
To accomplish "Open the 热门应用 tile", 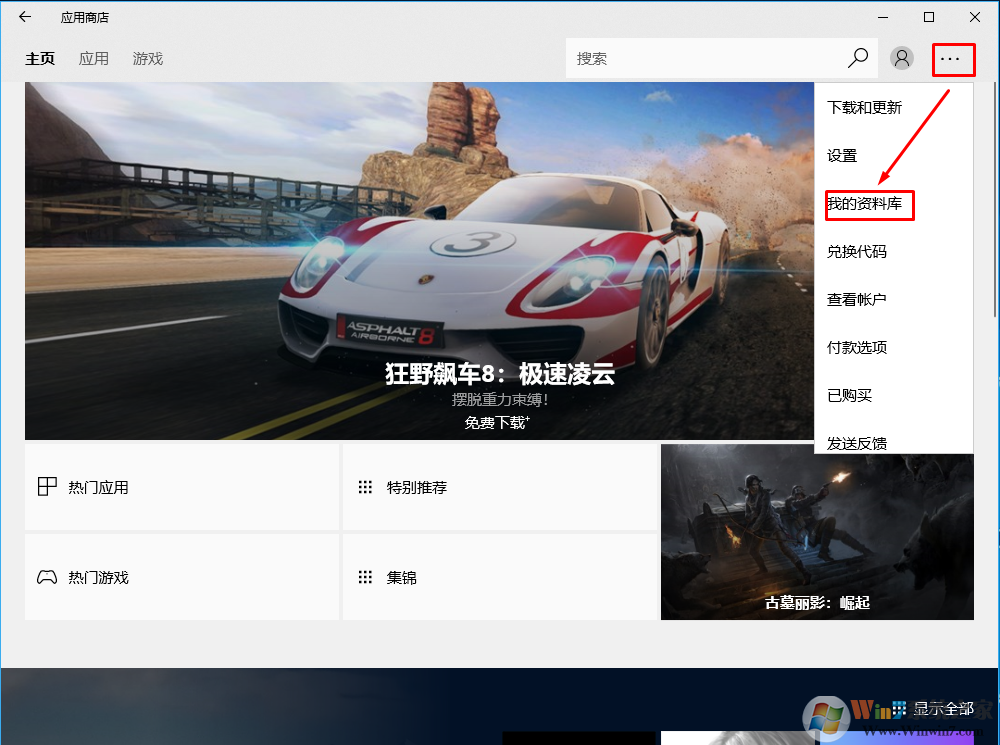I will 182,487.
